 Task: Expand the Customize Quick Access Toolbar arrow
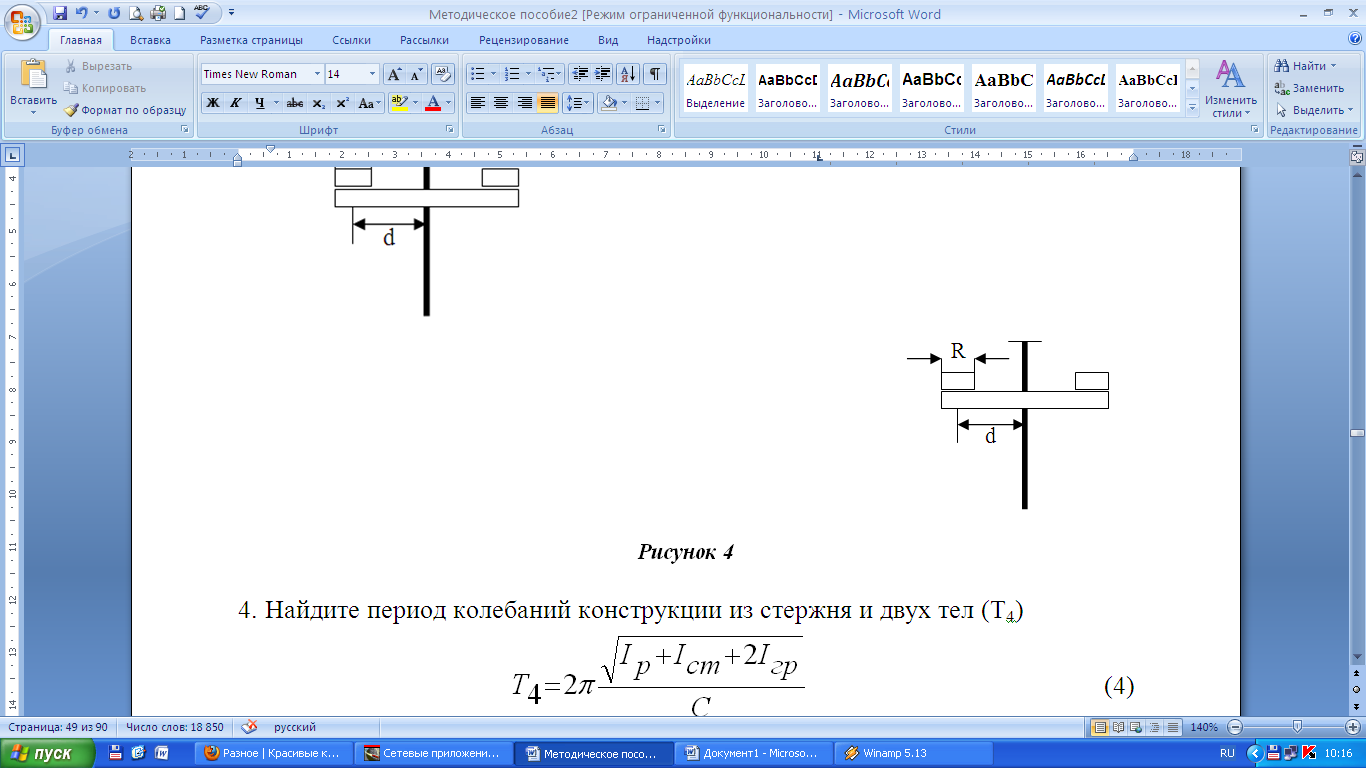(x=231, y=14)
